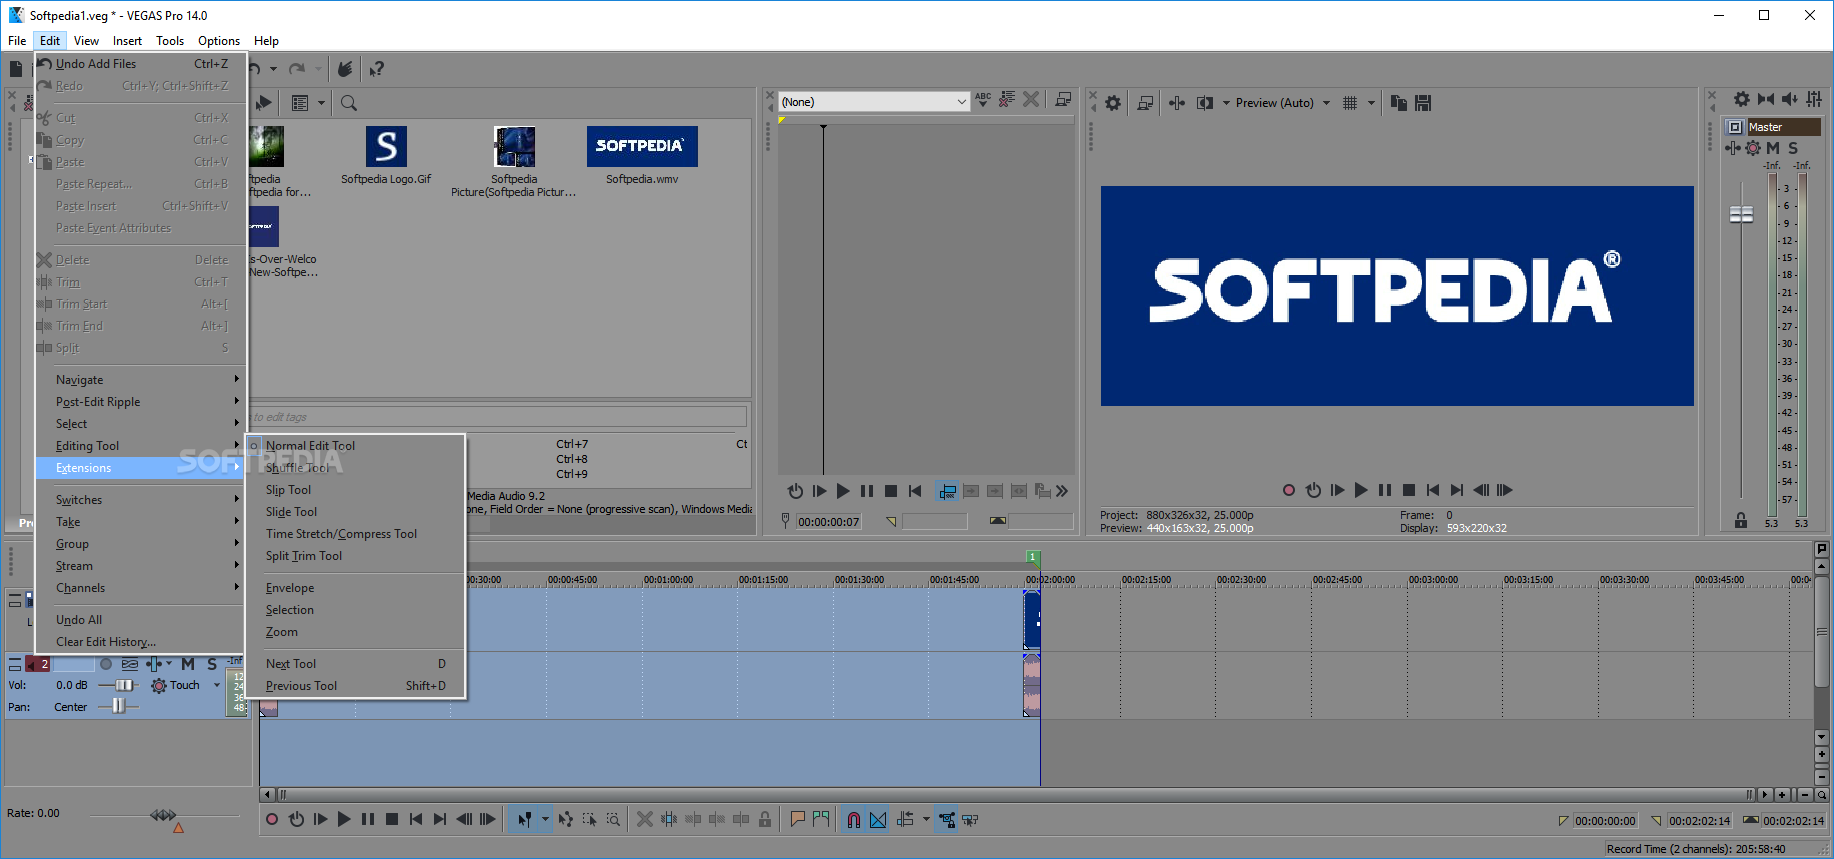This screenshot has width=1834, height=859.
Task: Click the mixer Downmix Output icon
Action: (1766, 99)
